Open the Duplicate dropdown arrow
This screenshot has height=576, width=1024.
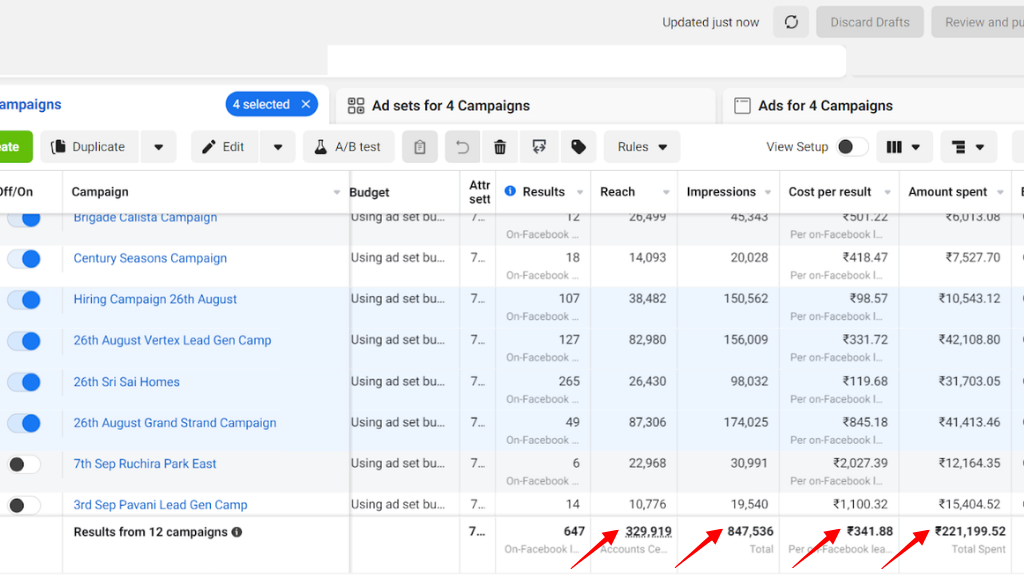tap(158, 147)
